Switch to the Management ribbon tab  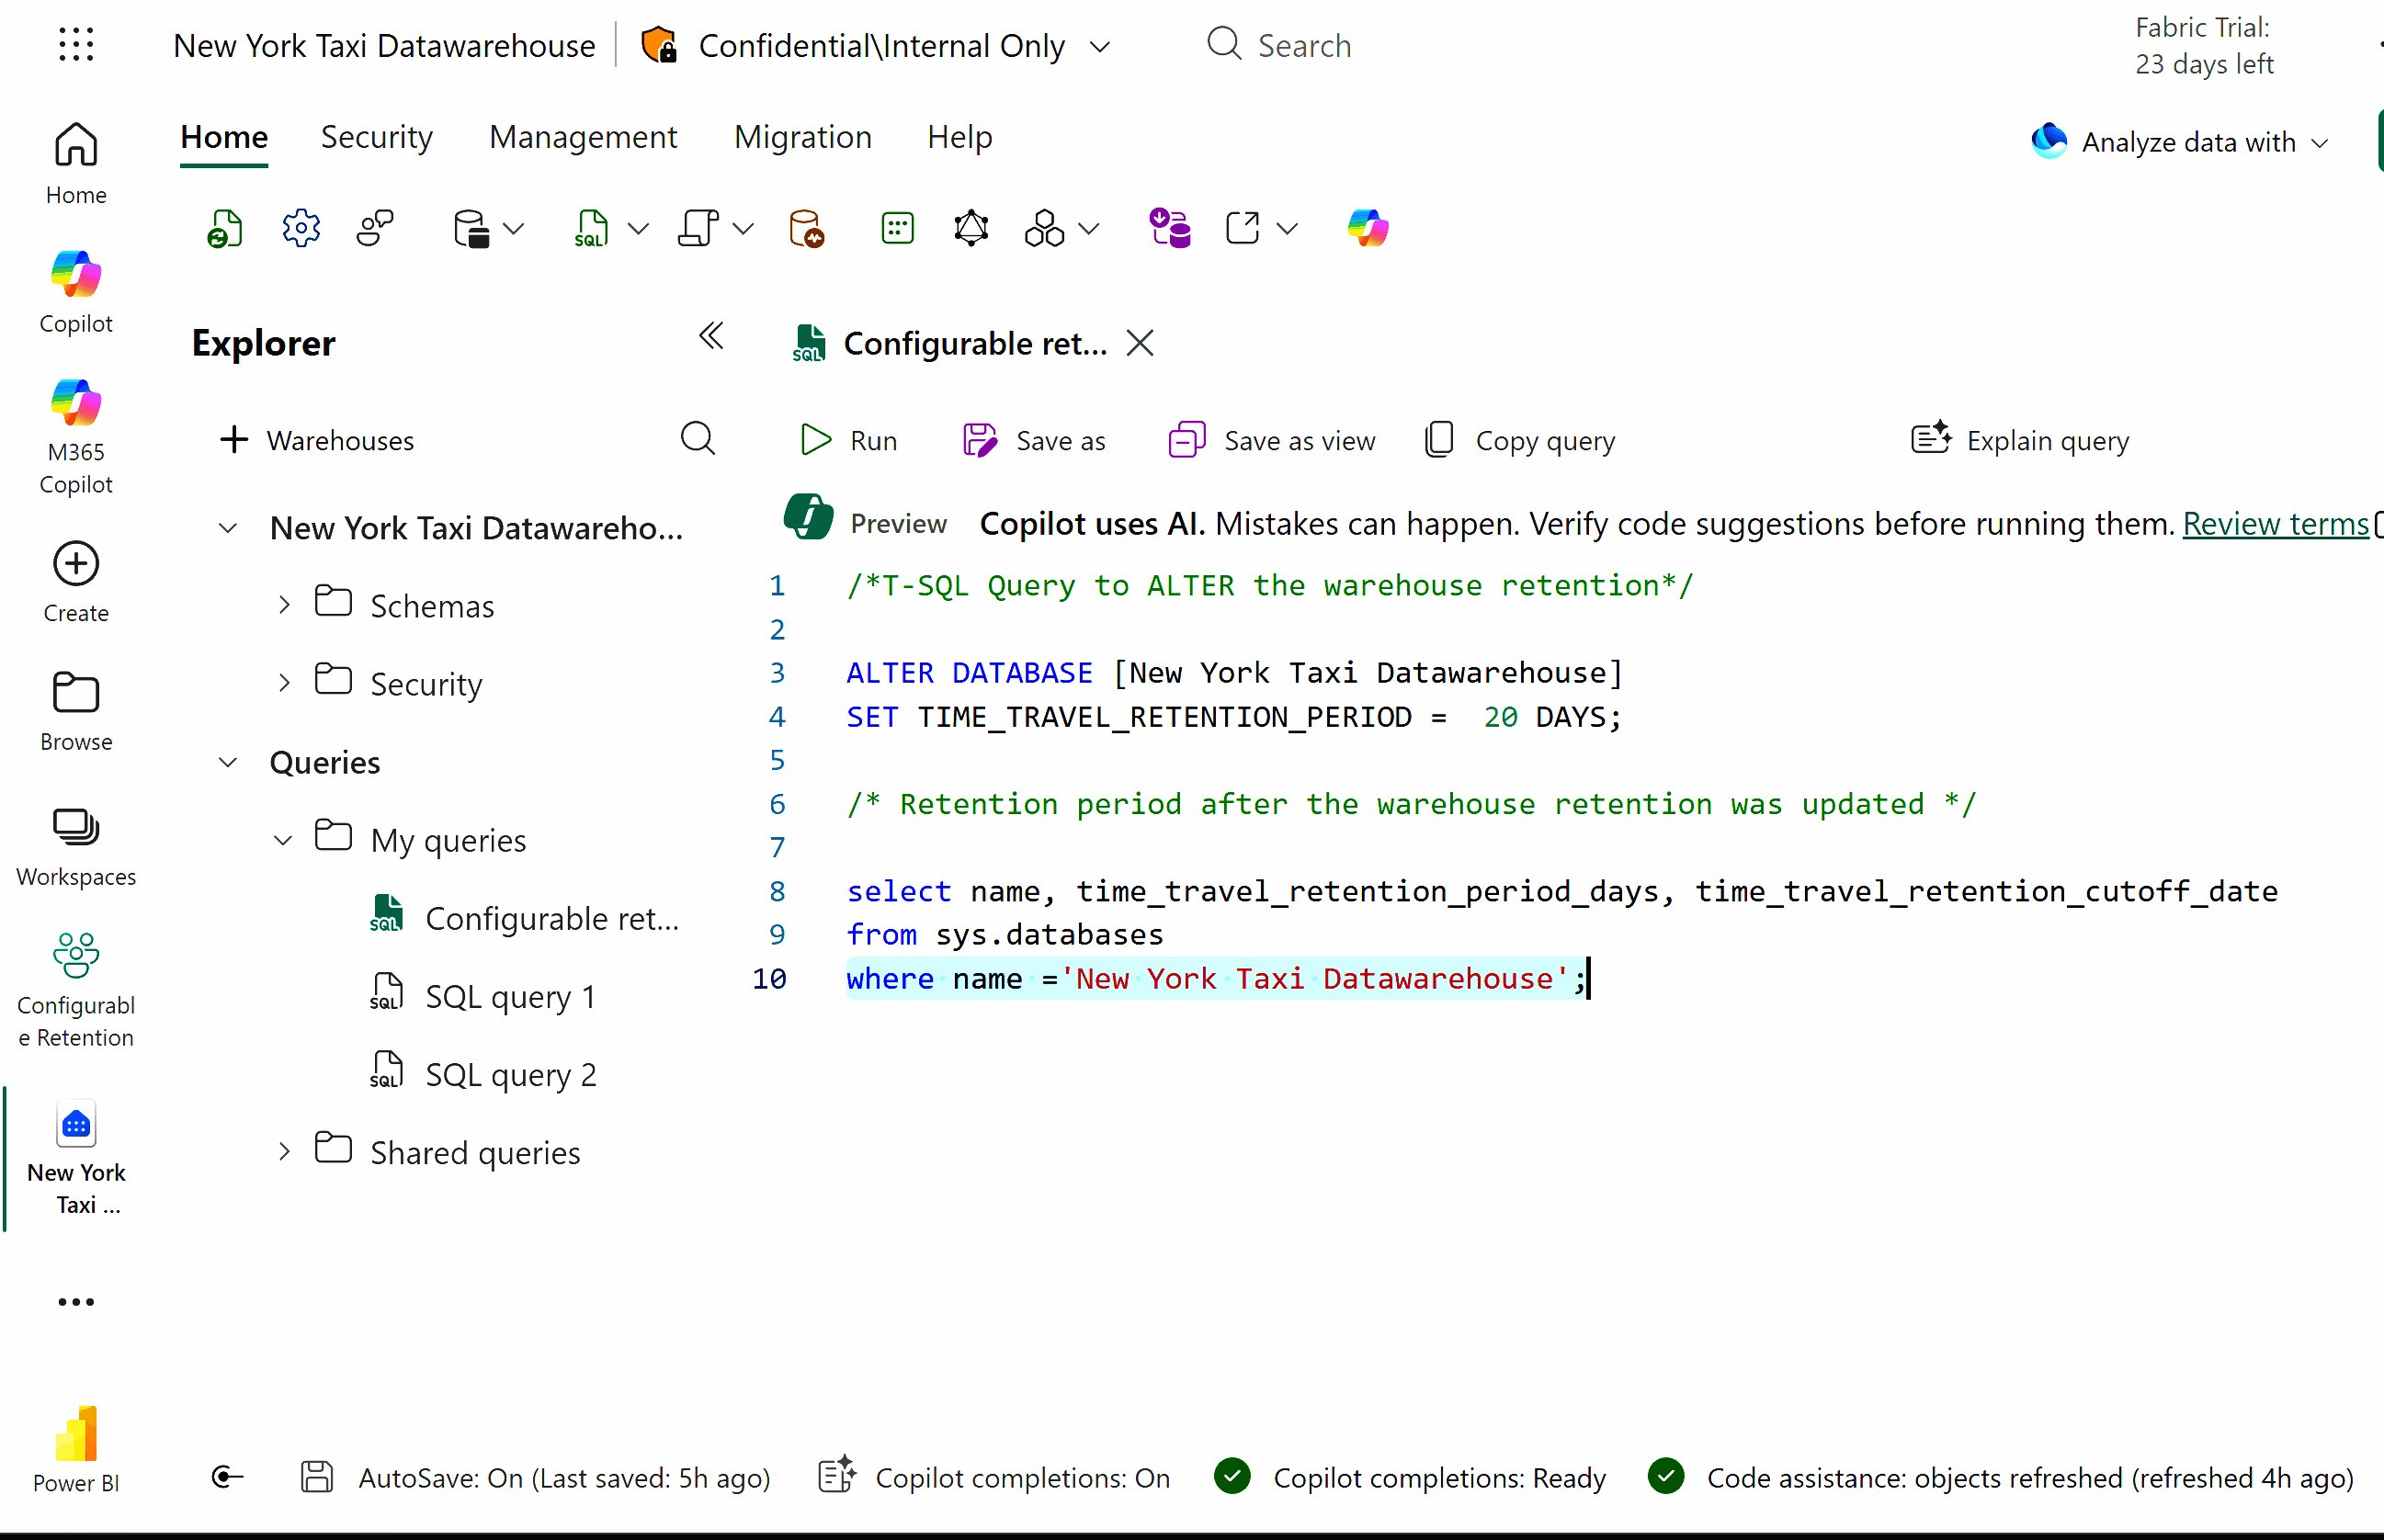(583, 137)
